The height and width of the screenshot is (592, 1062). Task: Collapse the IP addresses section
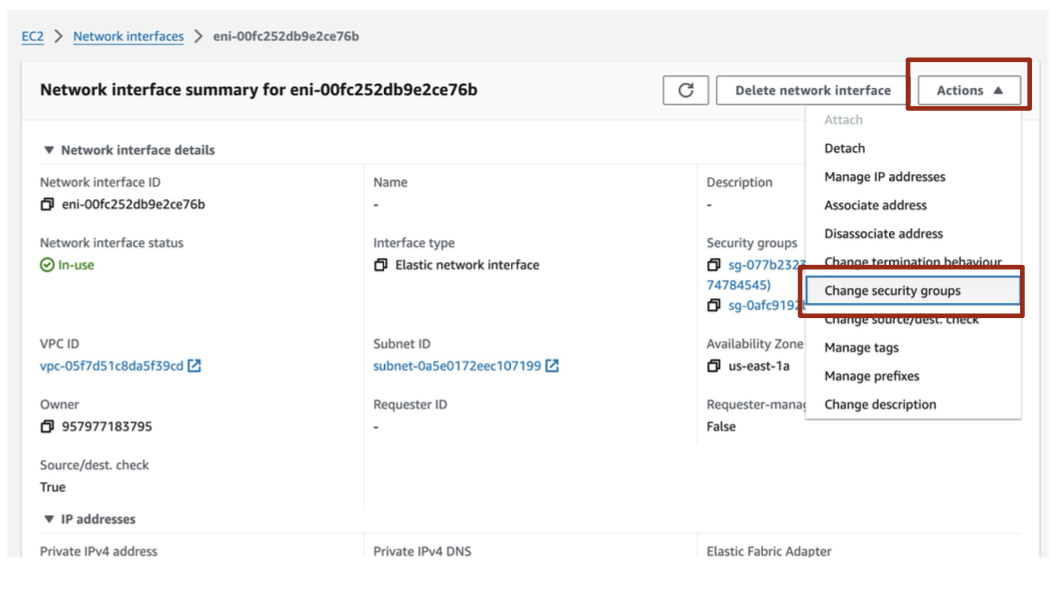[49, 519]
